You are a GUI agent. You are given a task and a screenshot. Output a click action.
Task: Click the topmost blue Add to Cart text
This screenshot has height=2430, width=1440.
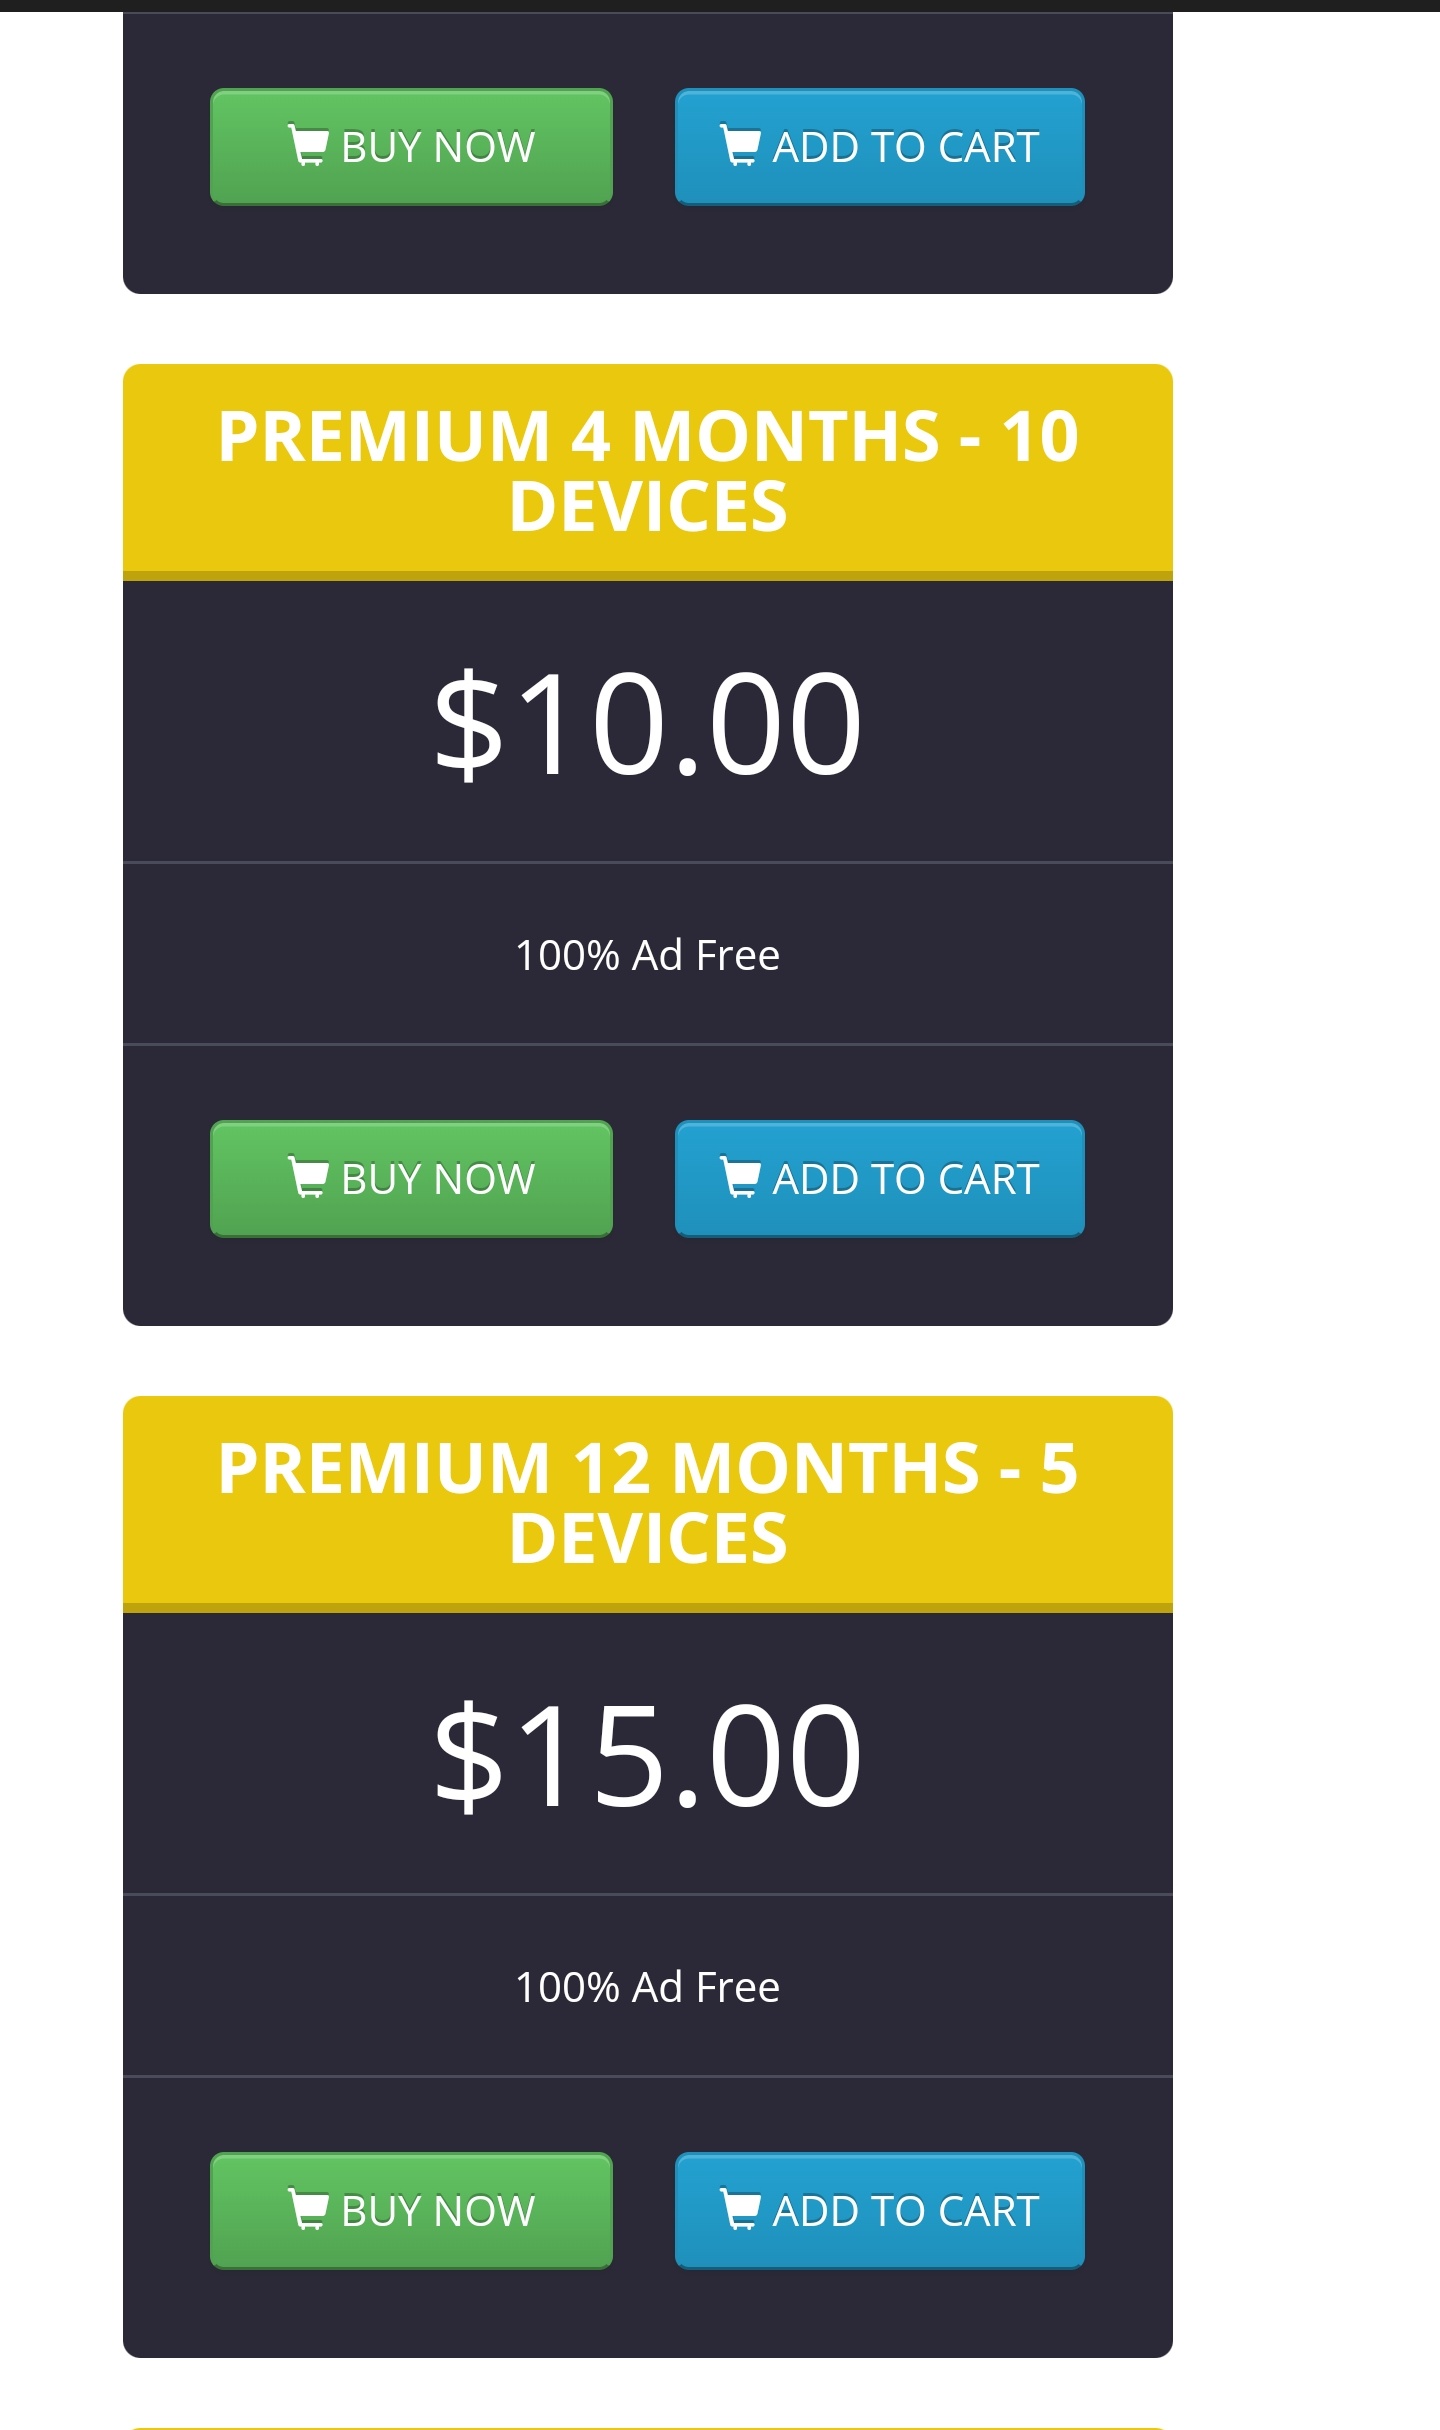[x=906, y=148]
